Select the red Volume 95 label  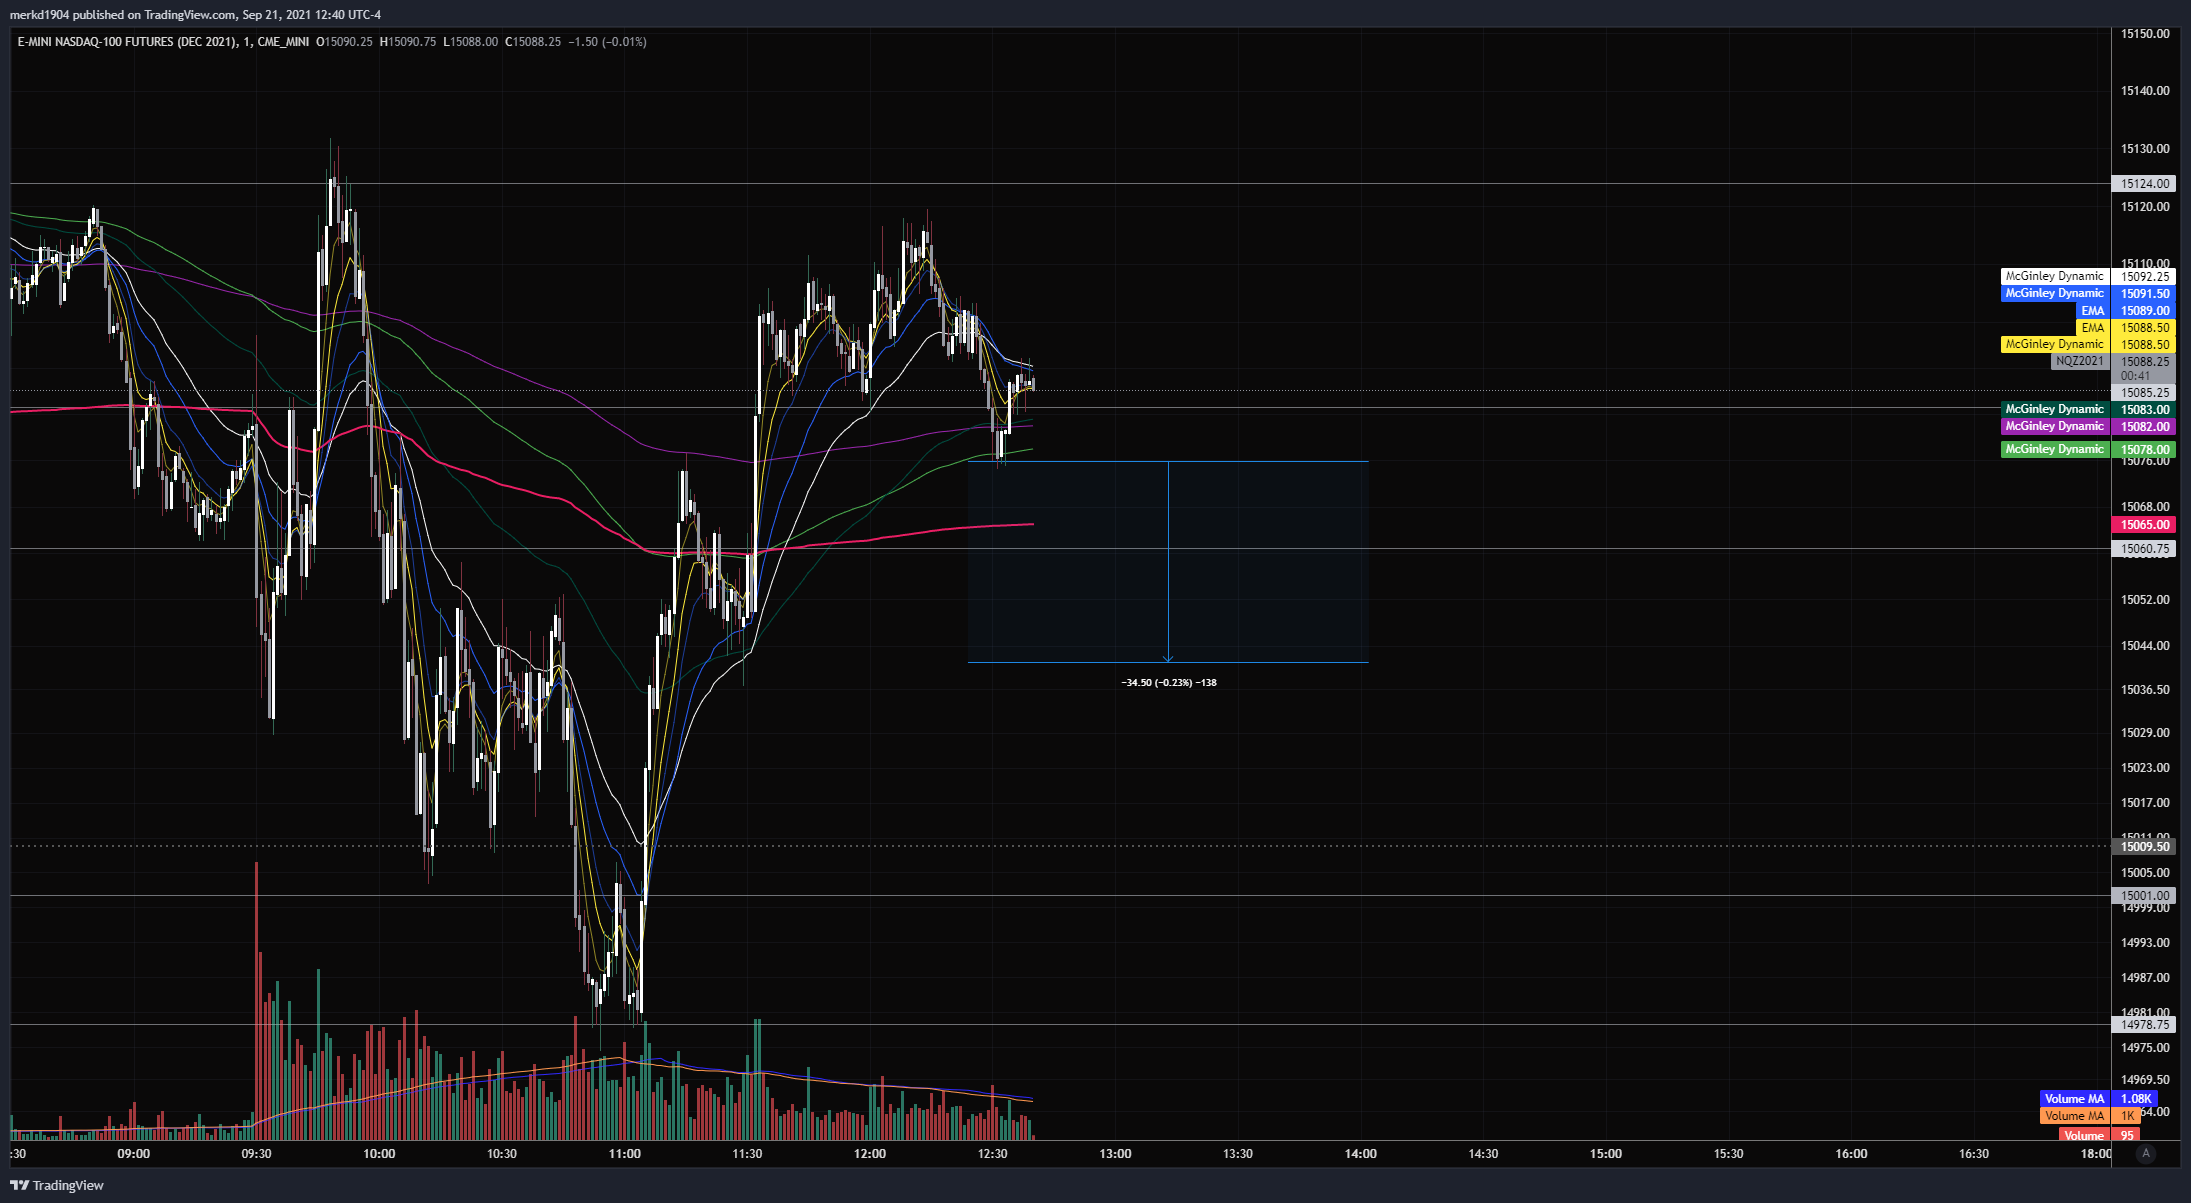point(2100,1135)
